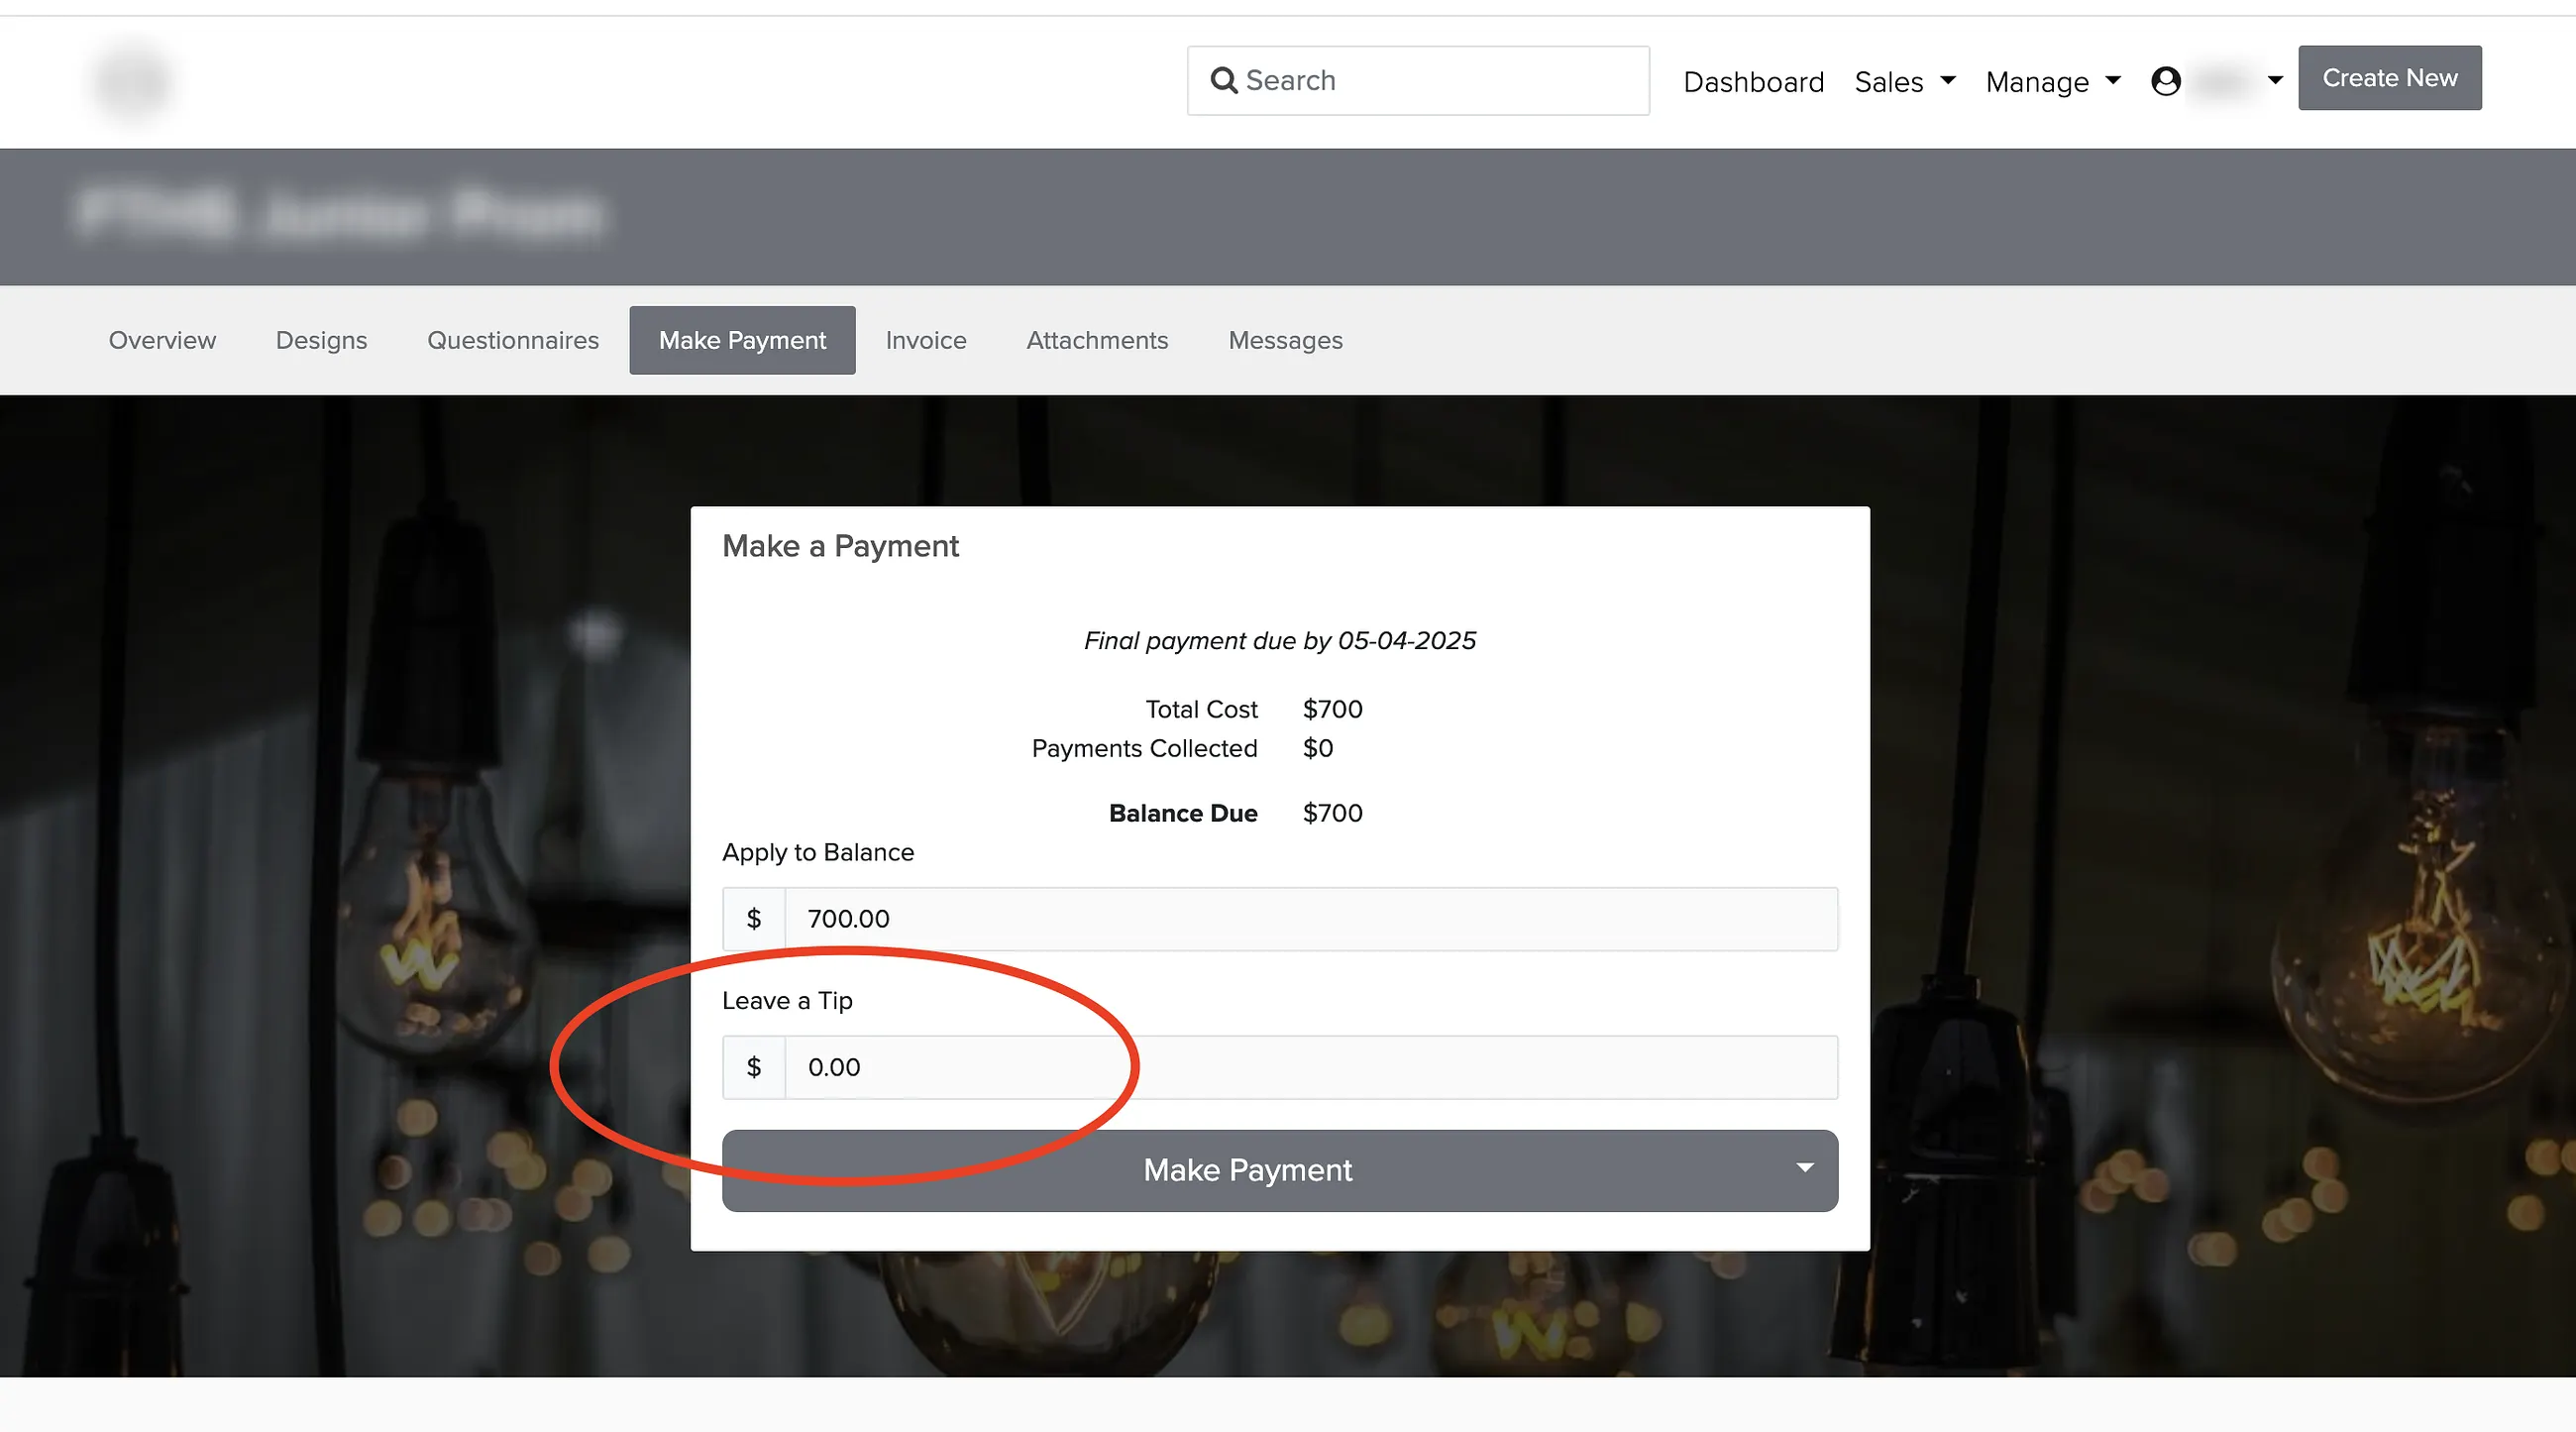
Task: Click the search magnifier icon
Action: click(x=1223, y=80)
